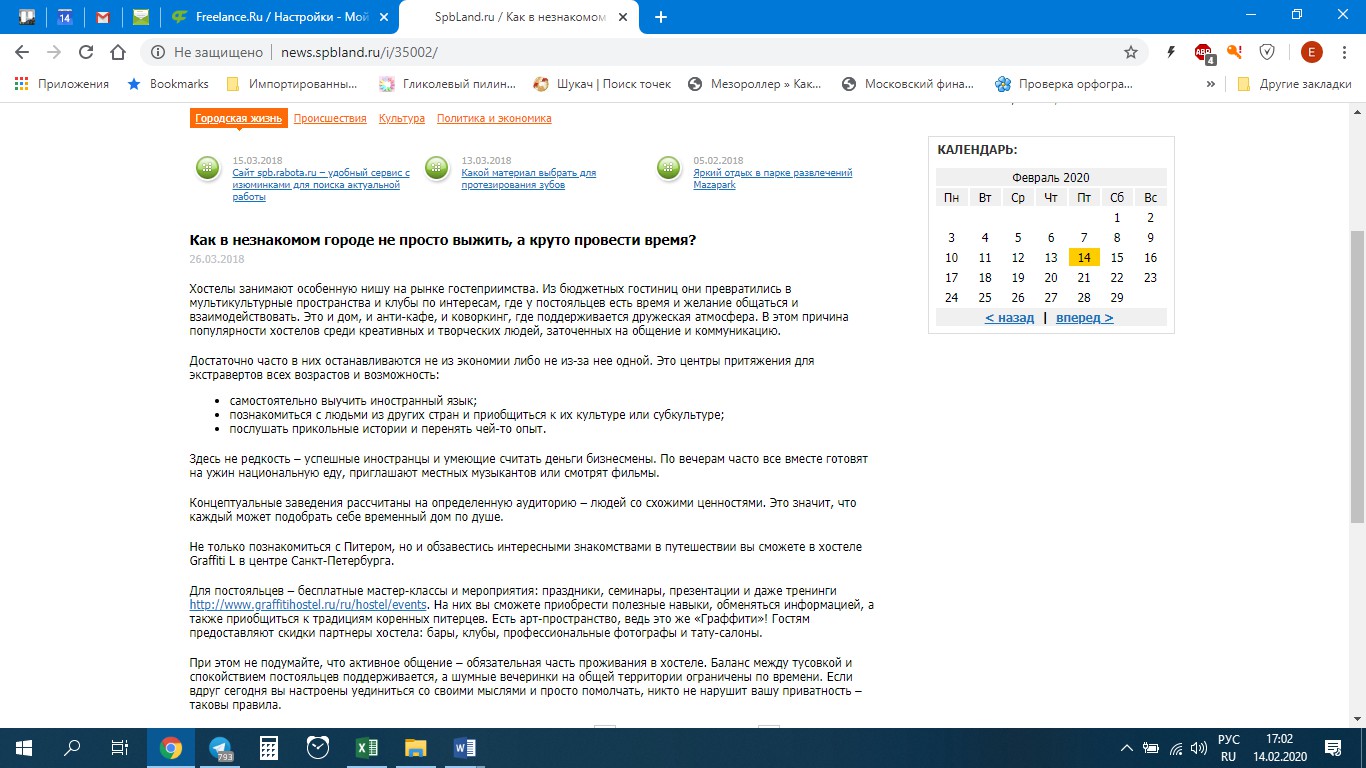
Task: Reload the current page
Action: pos(86,52)
